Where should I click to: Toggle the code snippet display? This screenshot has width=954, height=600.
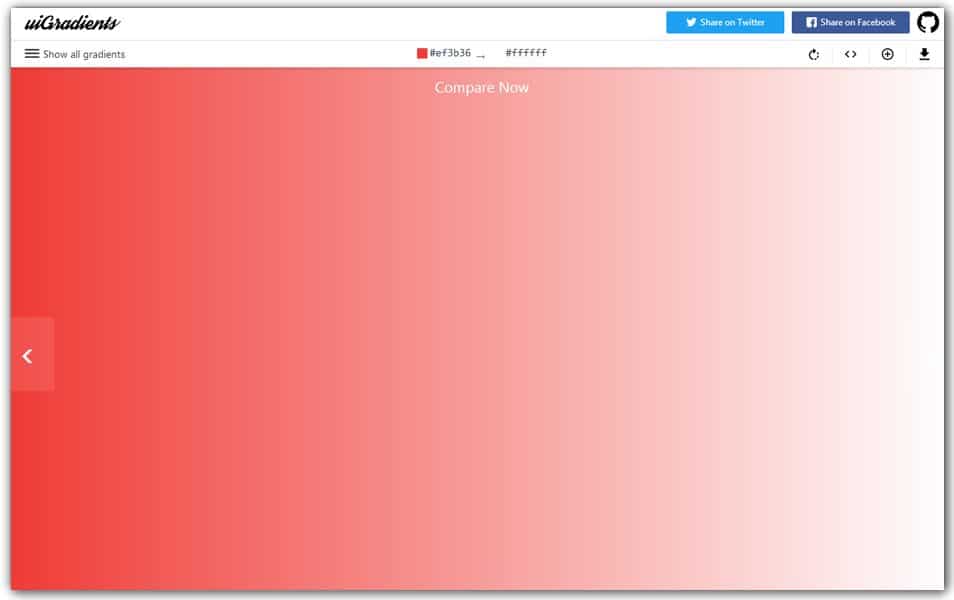(x=851, y=54)
